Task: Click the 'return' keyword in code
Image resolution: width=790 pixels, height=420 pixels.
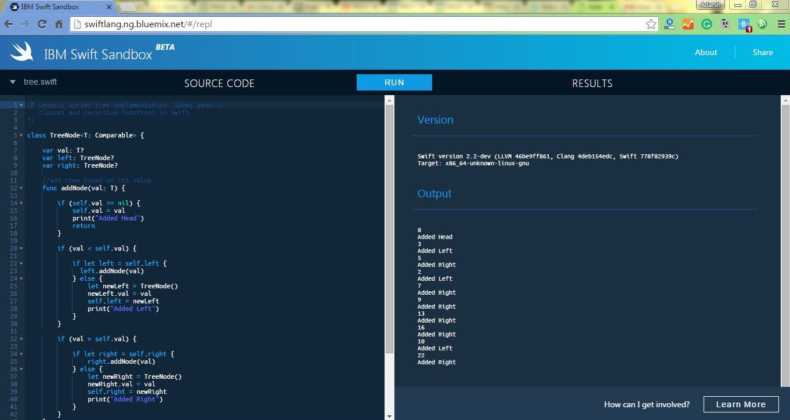Action: pos(84,226)
